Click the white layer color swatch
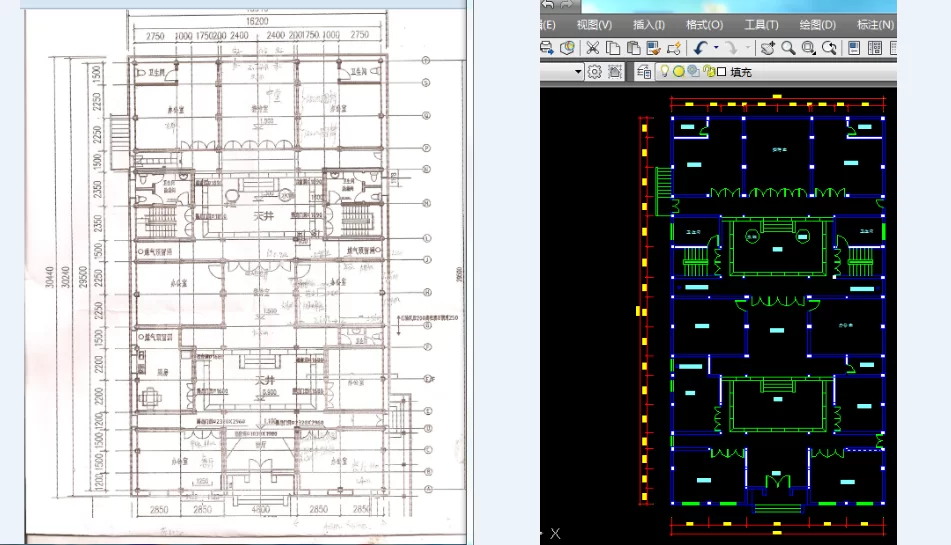This screenshot has width=951, height=545. (x=722, y=72)
